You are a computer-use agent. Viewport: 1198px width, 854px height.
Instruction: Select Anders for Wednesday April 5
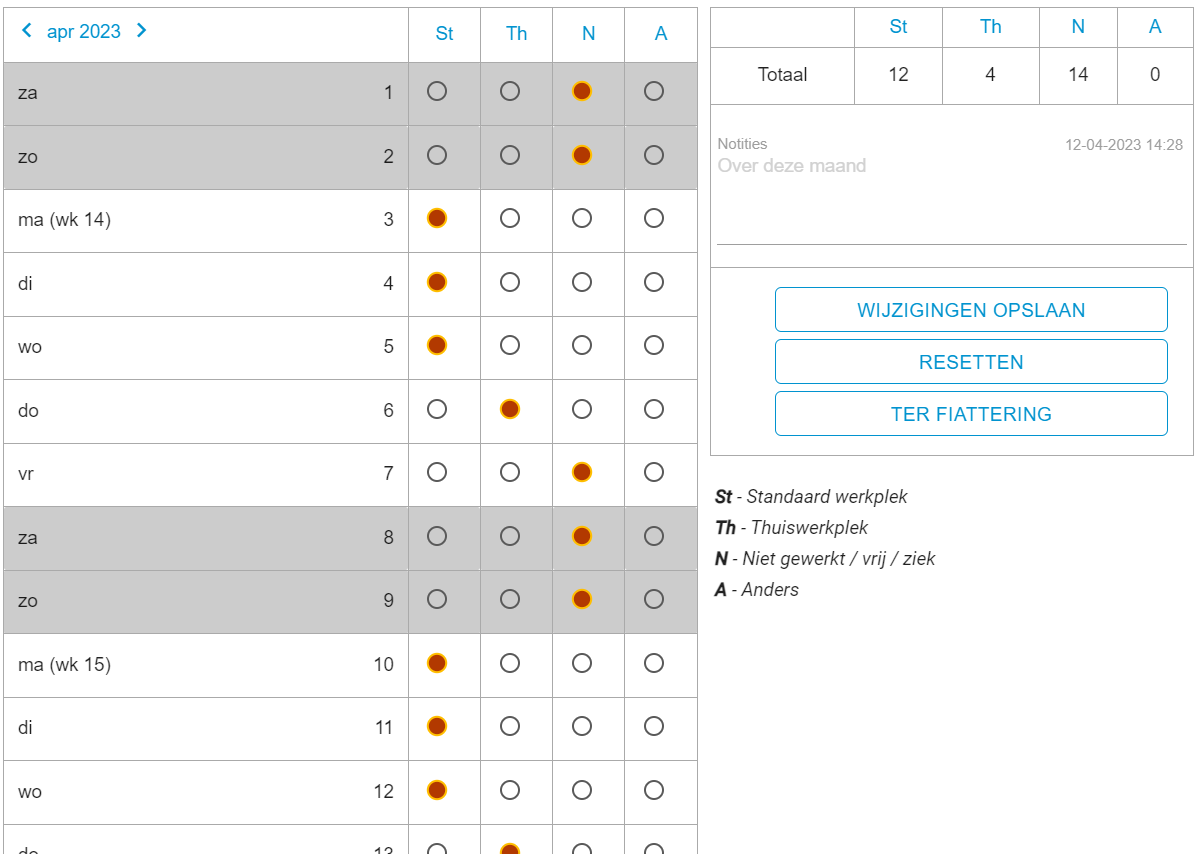(654, 345)
